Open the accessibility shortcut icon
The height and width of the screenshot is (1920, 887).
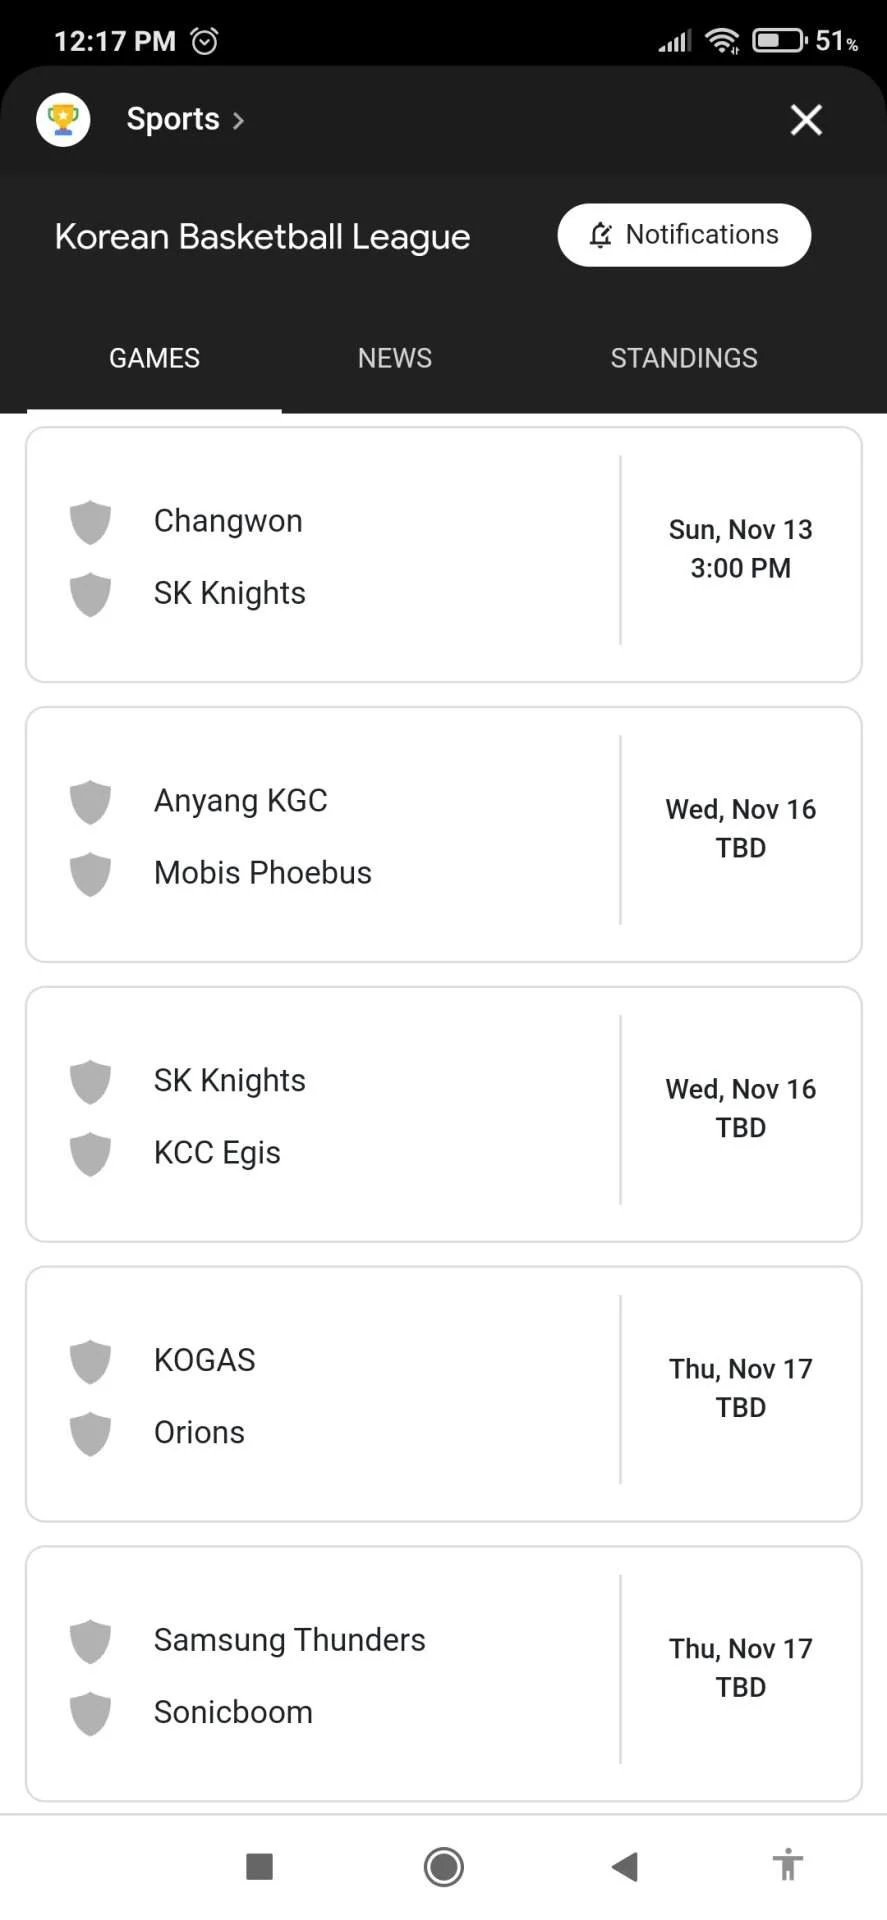pyautogui.click(x=788, y=1865)
